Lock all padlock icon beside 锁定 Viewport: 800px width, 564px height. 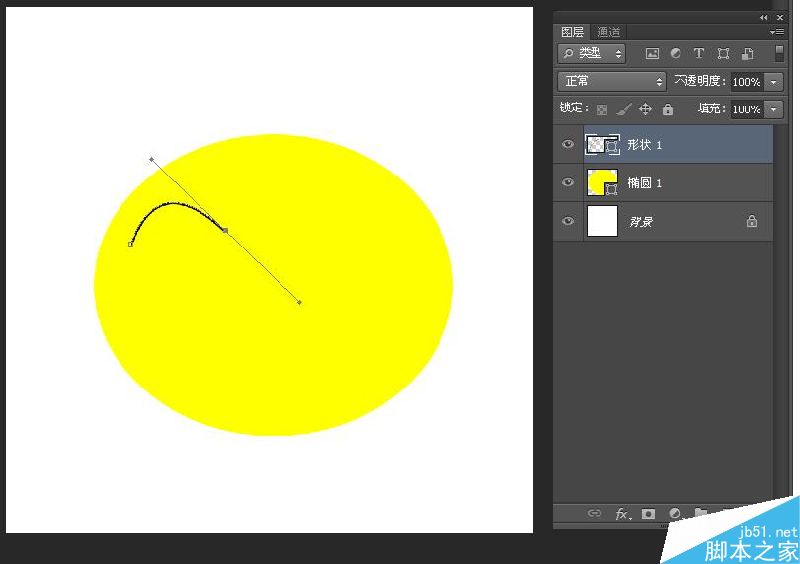pos(668,109)
